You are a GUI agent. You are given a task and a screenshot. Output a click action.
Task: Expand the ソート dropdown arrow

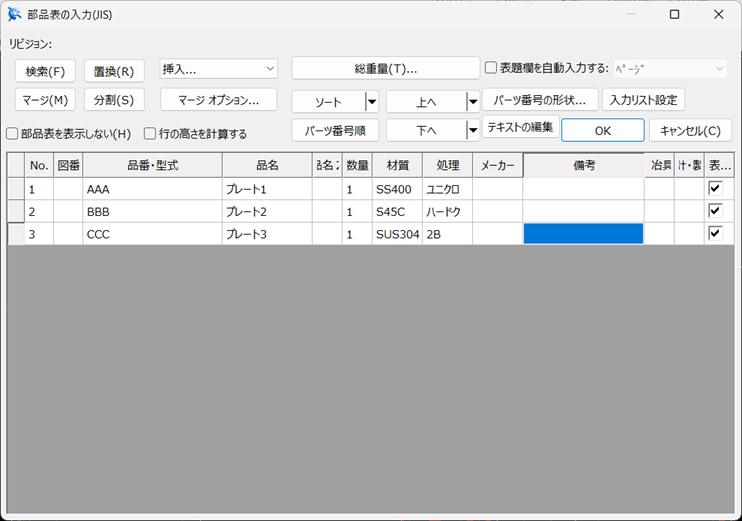(372, 102)
